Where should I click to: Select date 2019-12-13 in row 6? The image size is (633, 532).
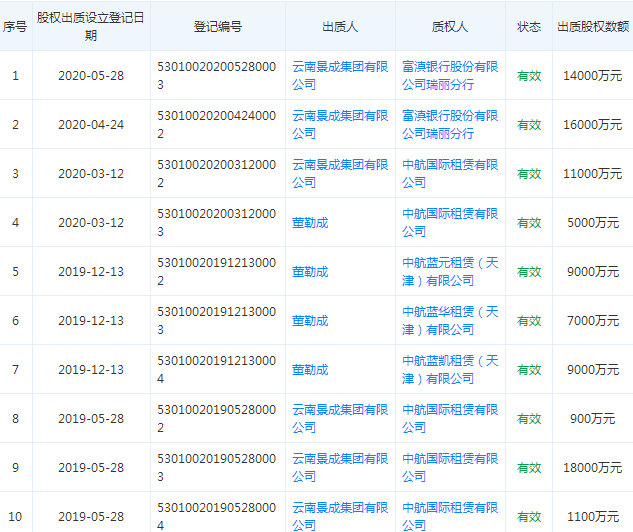[x=91, y=320]
